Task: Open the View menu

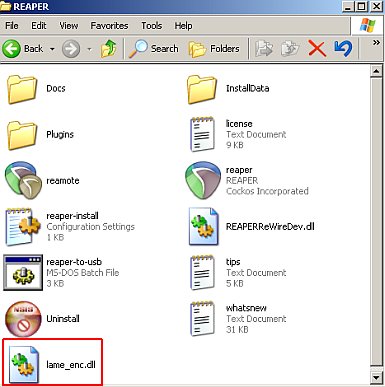Action: click(69, 26)
